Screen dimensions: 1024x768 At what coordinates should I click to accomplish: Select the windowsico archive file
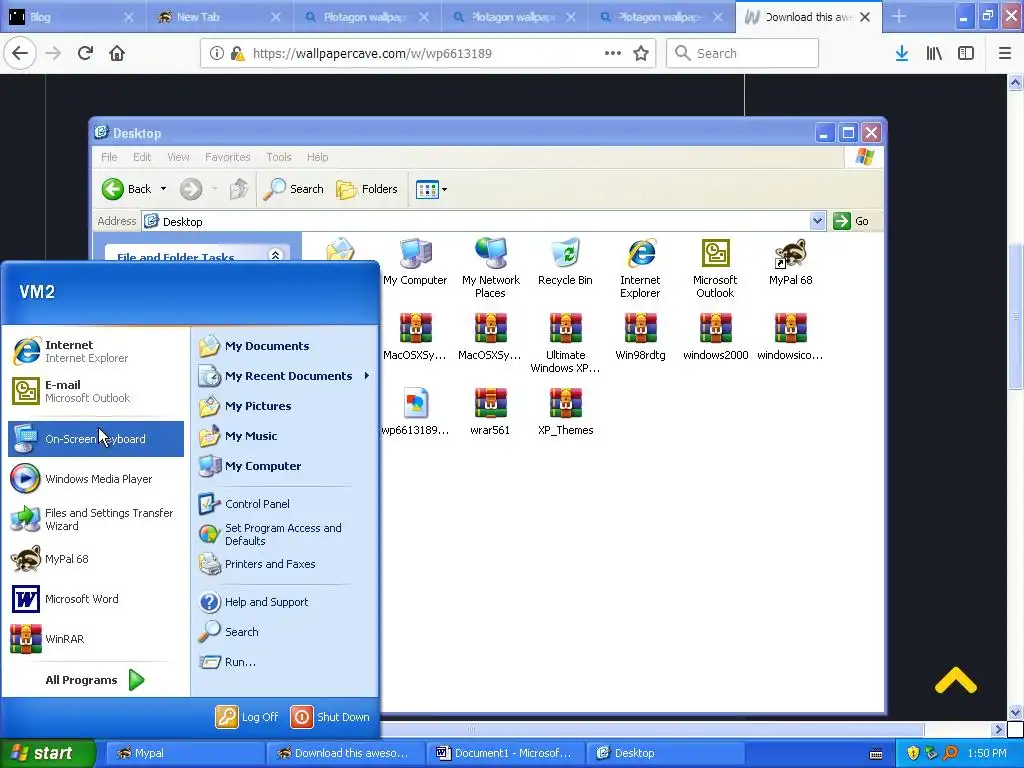point(790,337)
